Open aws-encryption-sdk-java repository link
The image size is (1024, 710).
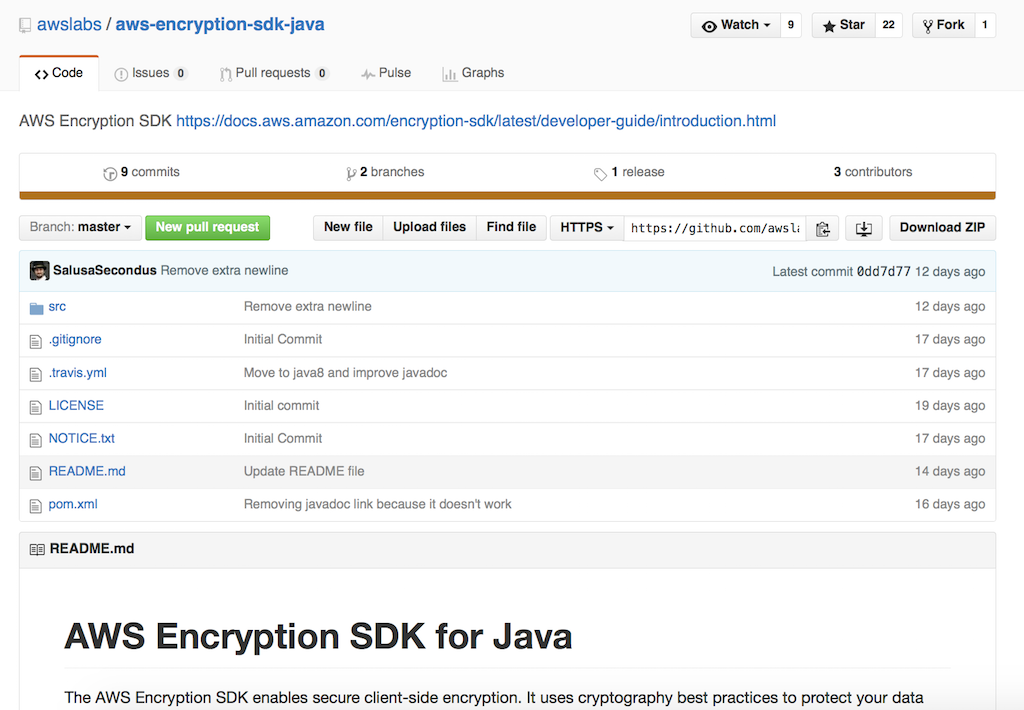220,25
